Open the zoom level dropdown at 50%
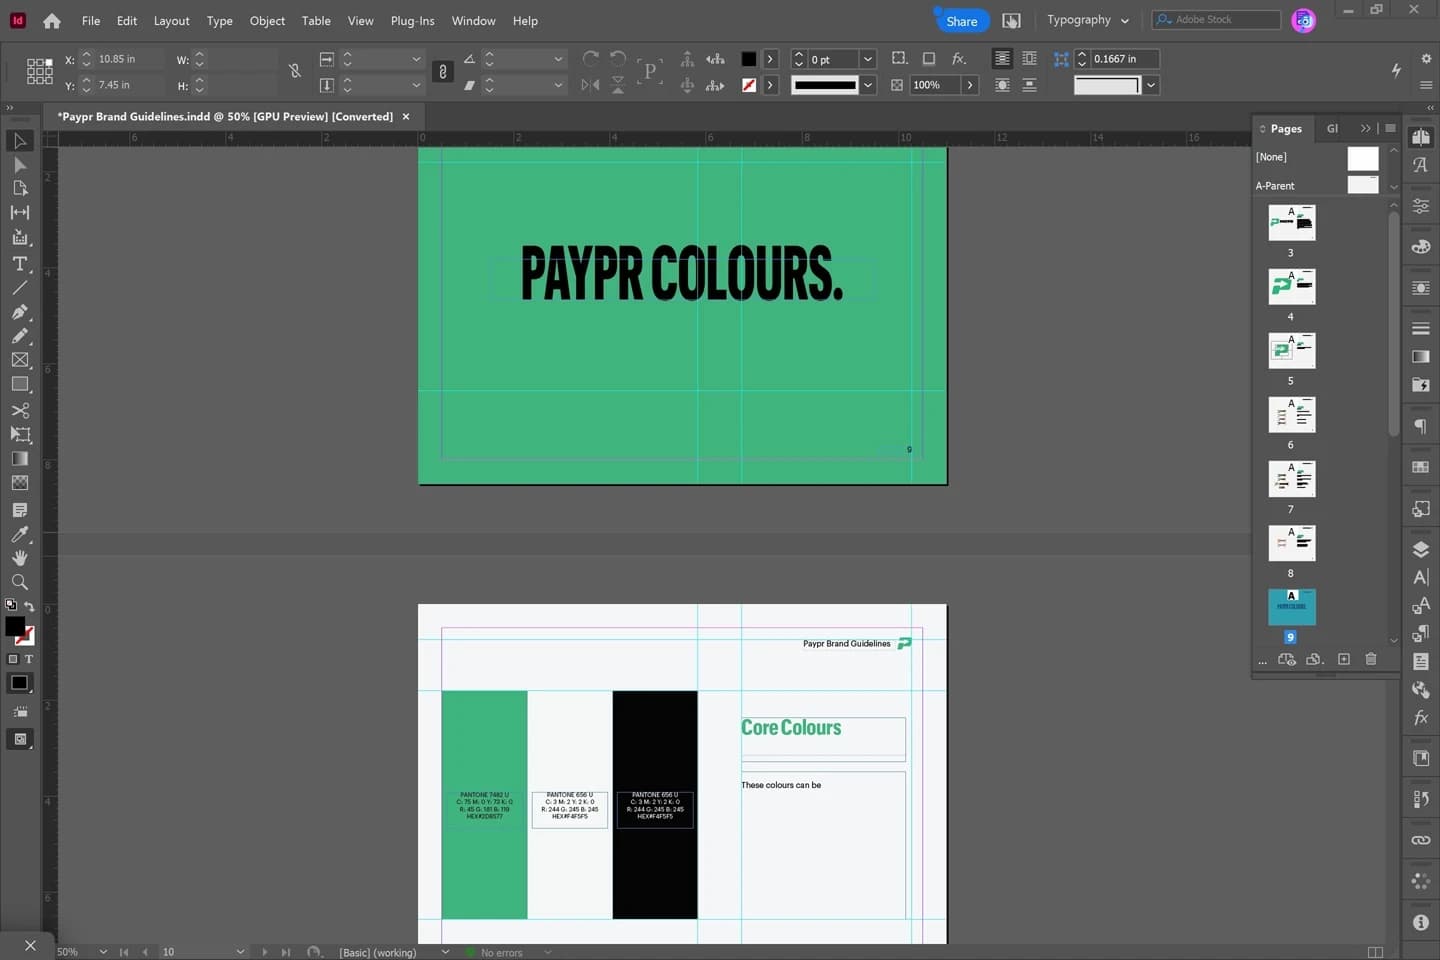The image size is (1440, 960). tap(103, 952)
